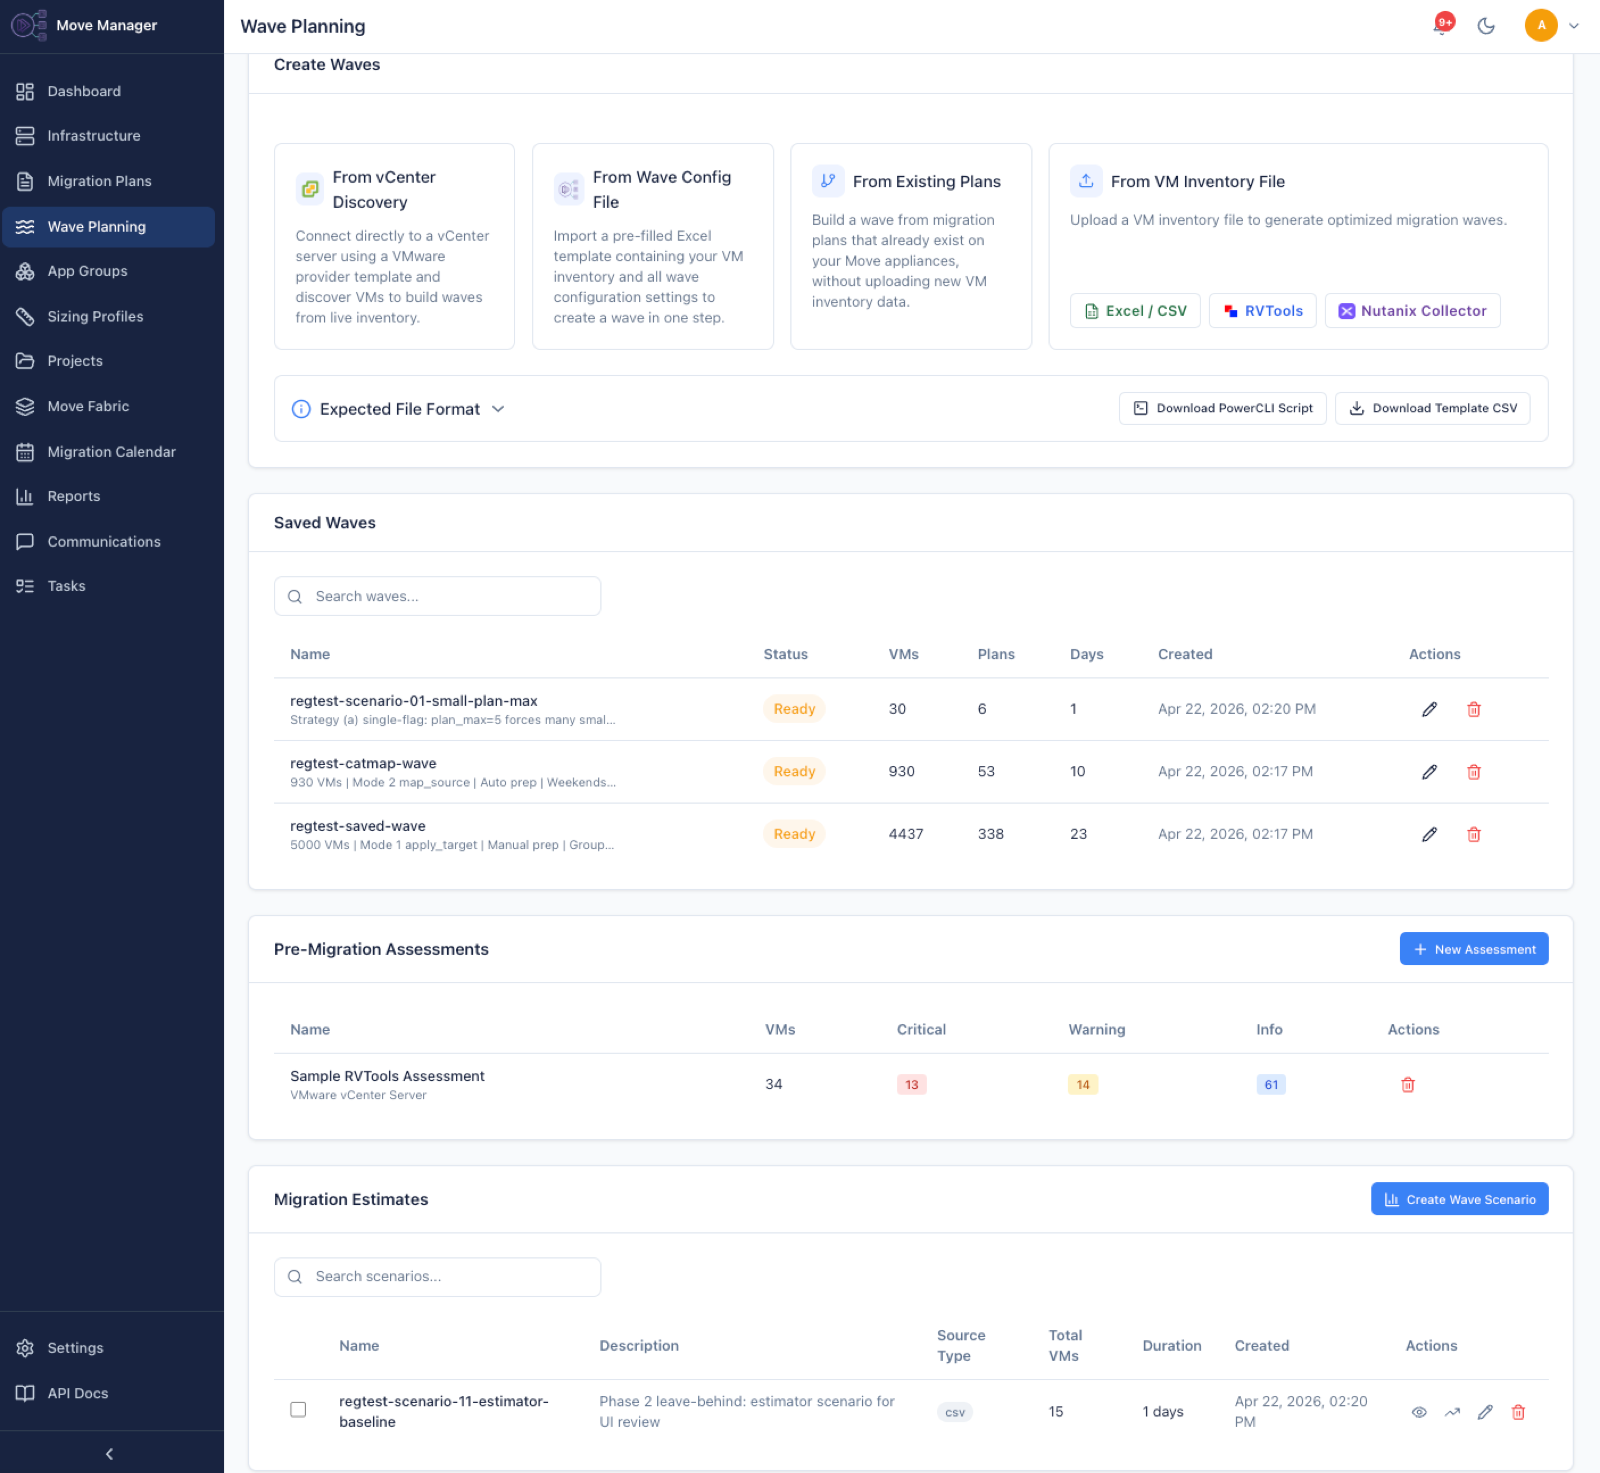
Task: Select the Nutanix Collector upload option
Action: click(1412, 311)
